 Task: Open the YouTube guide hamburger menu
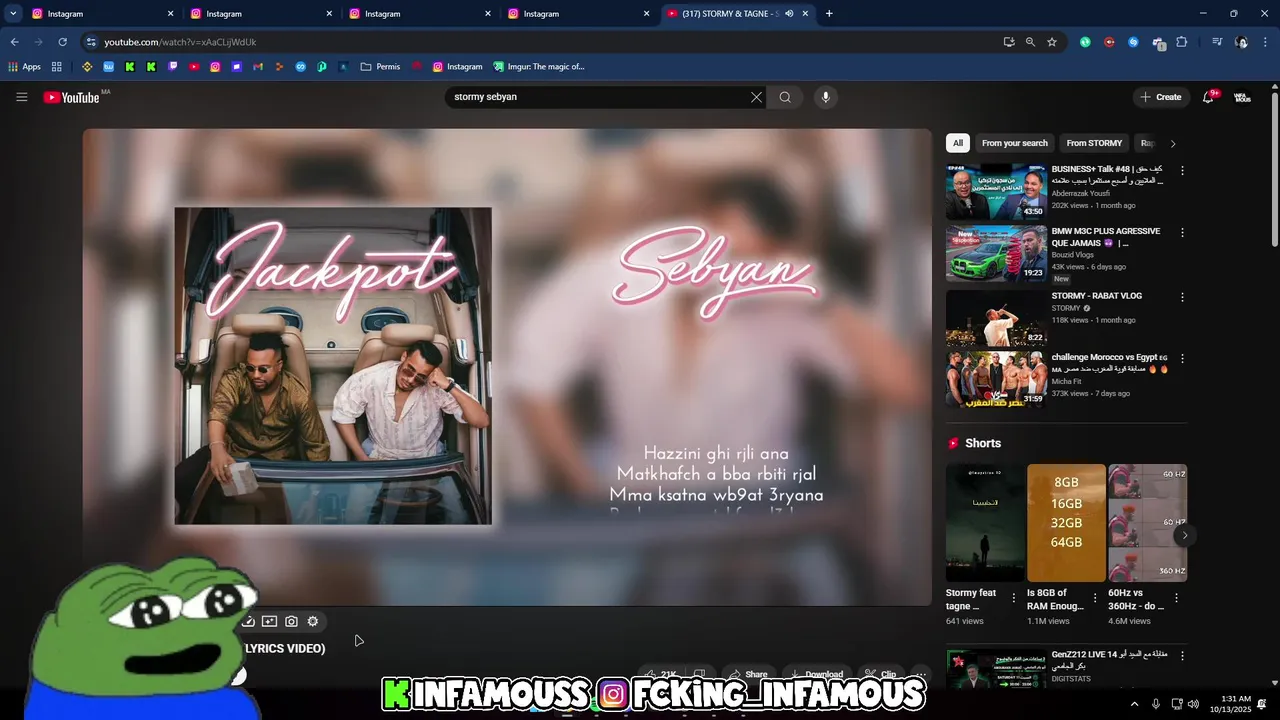21,97
